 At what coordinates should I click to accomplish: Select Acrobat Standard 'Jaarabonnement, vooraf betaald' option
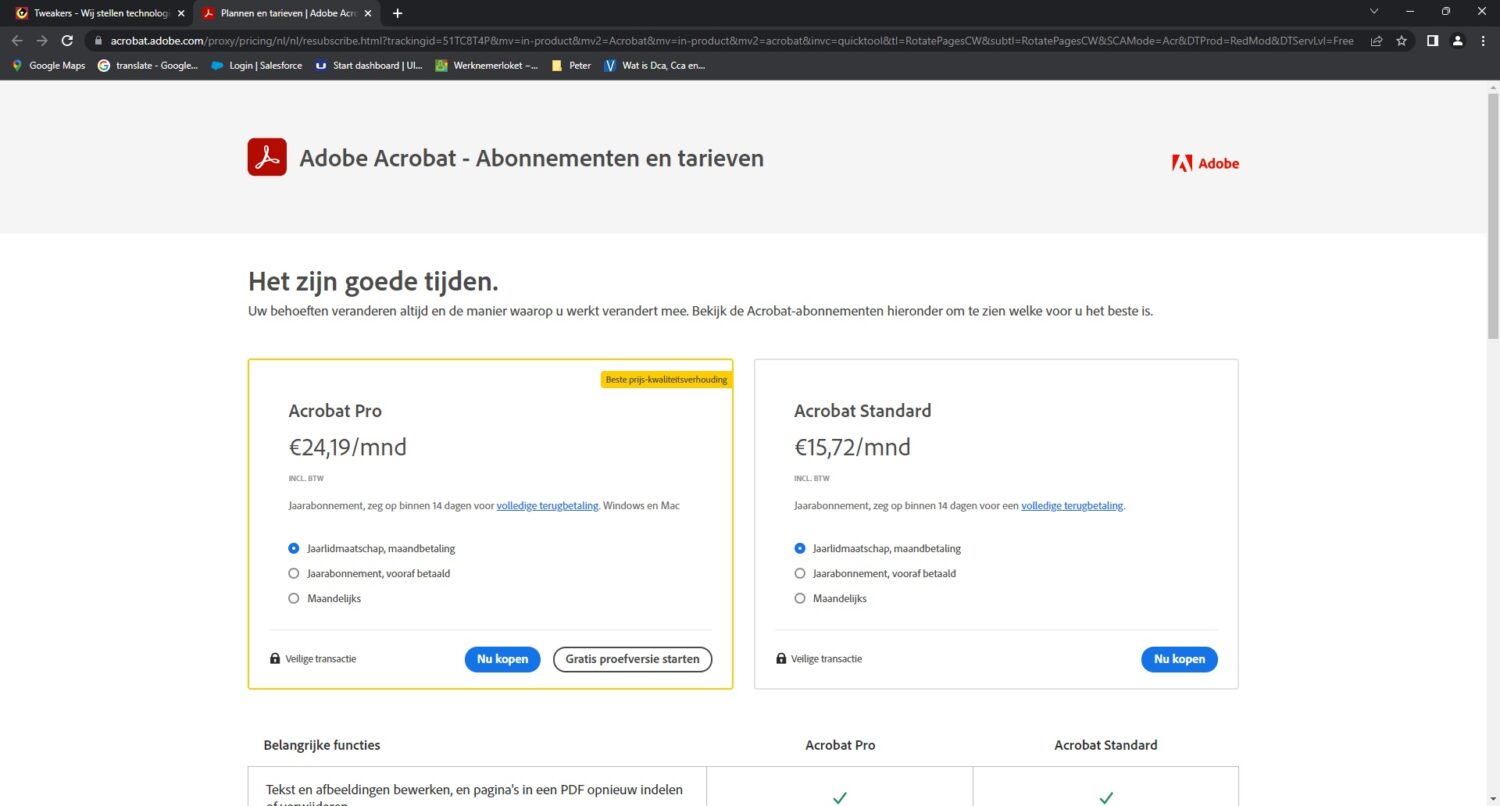(x=800, y=574)
